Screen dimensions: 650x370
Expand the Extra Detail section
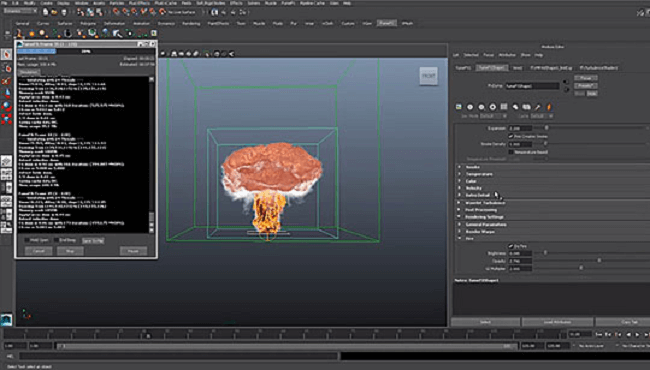tap(459, 195)
